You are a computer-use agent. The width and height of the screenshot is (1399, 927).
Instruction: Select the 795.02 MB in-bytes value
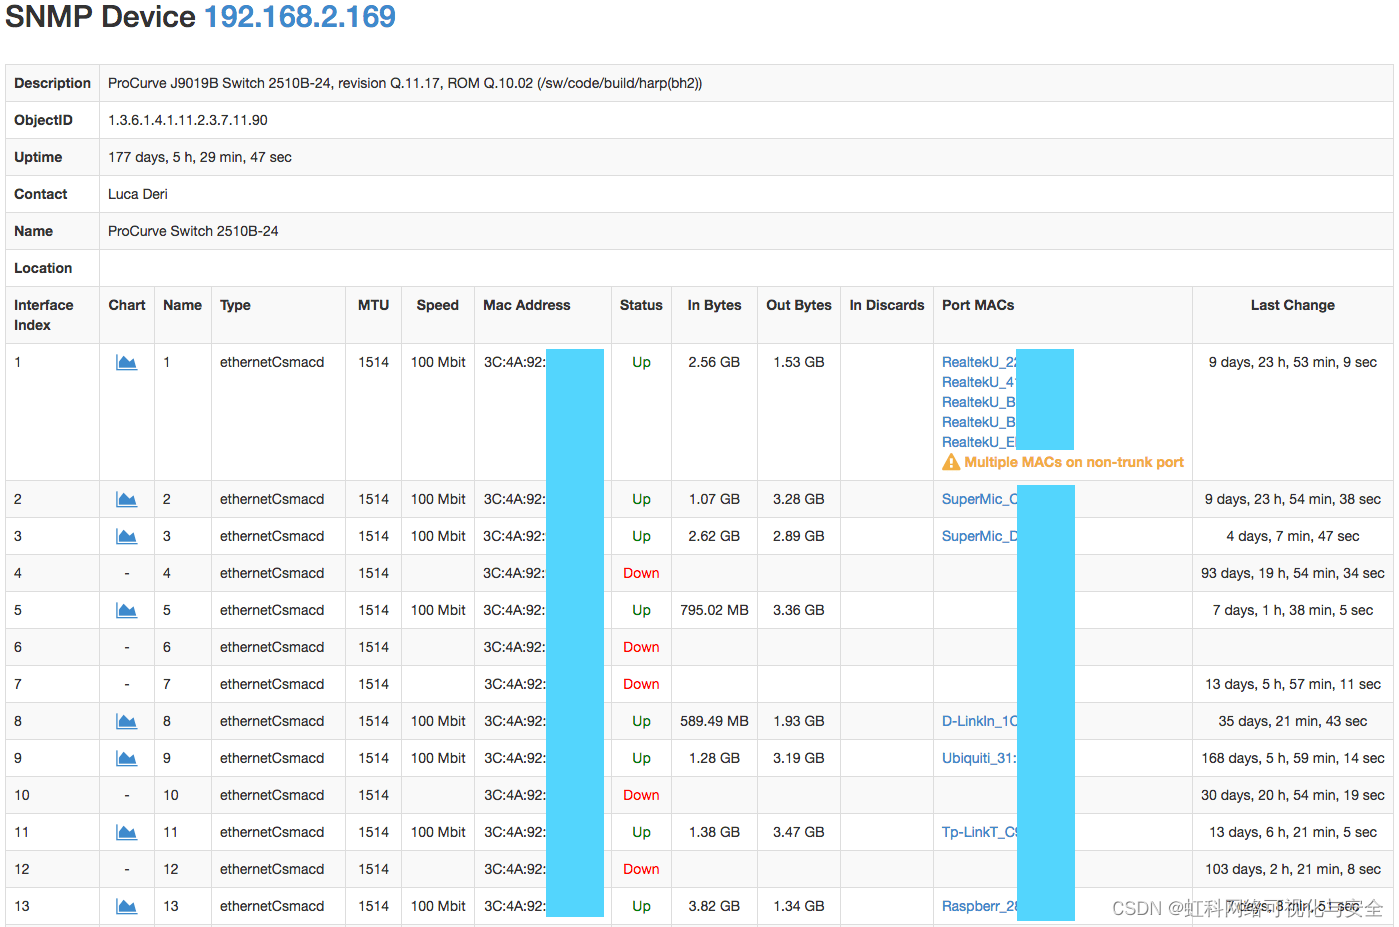714,610
